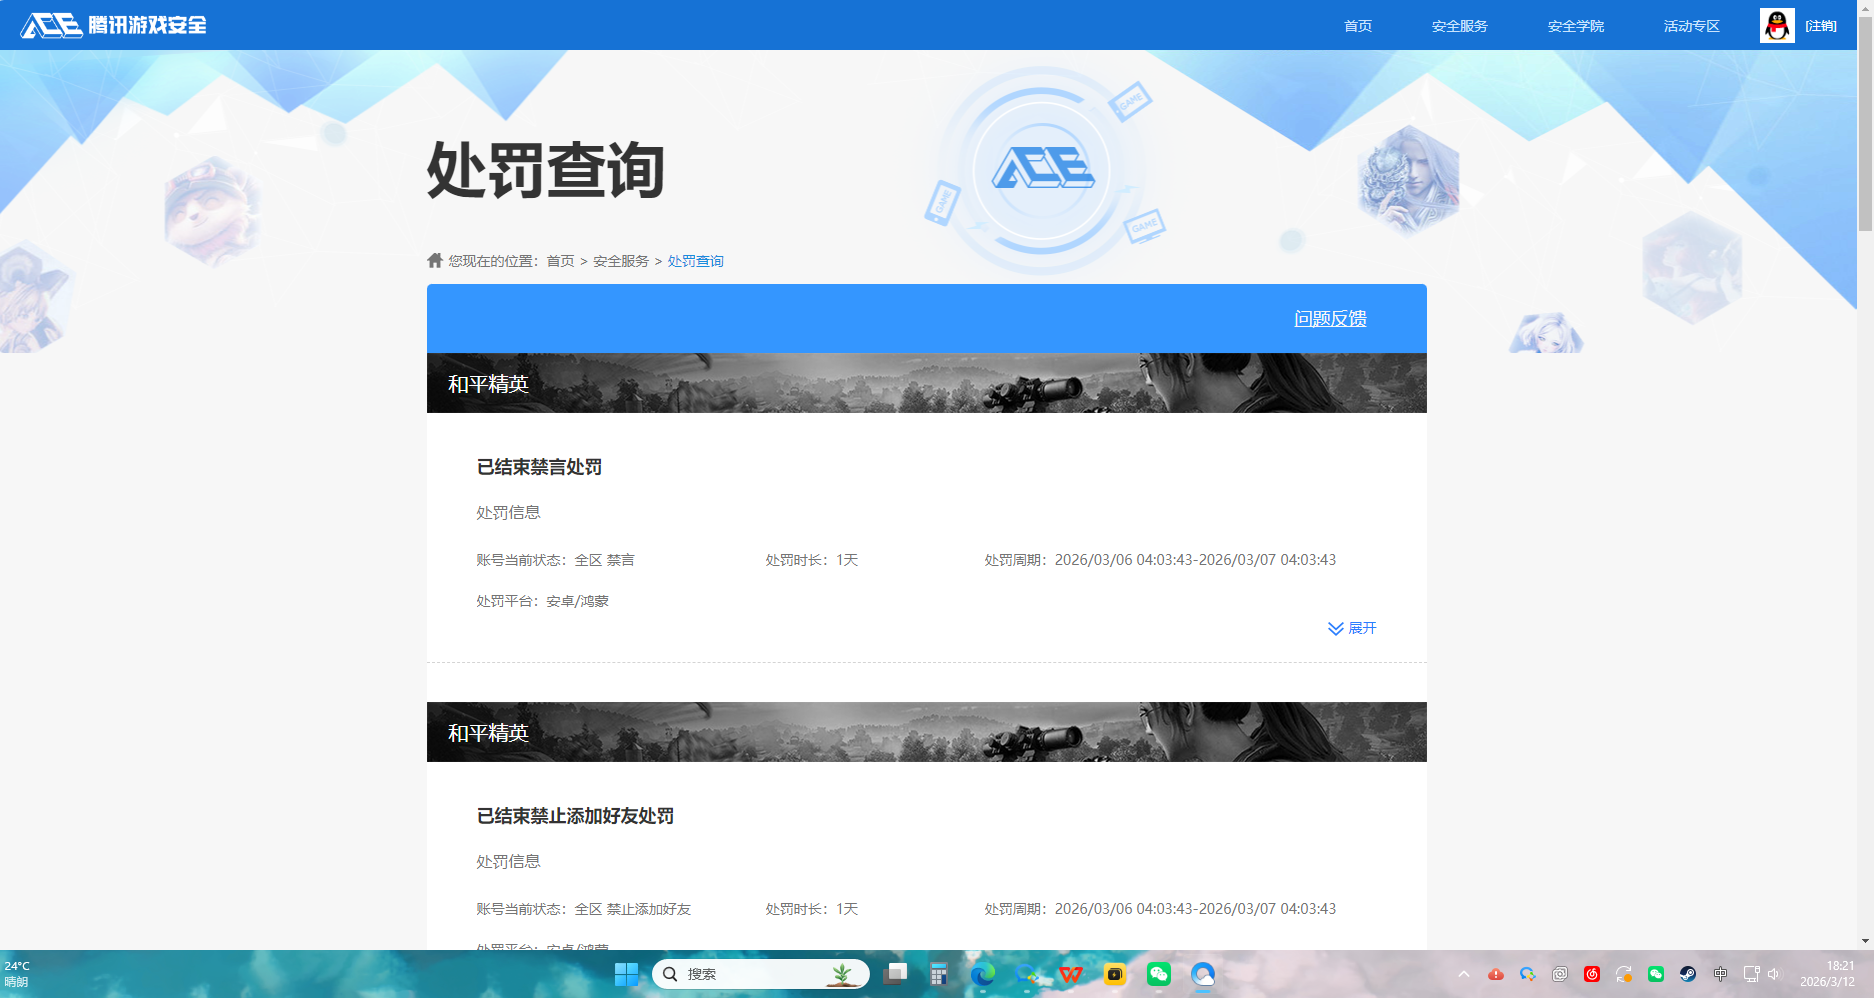1874x998 pixels.
Task: Open the volume control in the system tray
Action: point(1773,974)
